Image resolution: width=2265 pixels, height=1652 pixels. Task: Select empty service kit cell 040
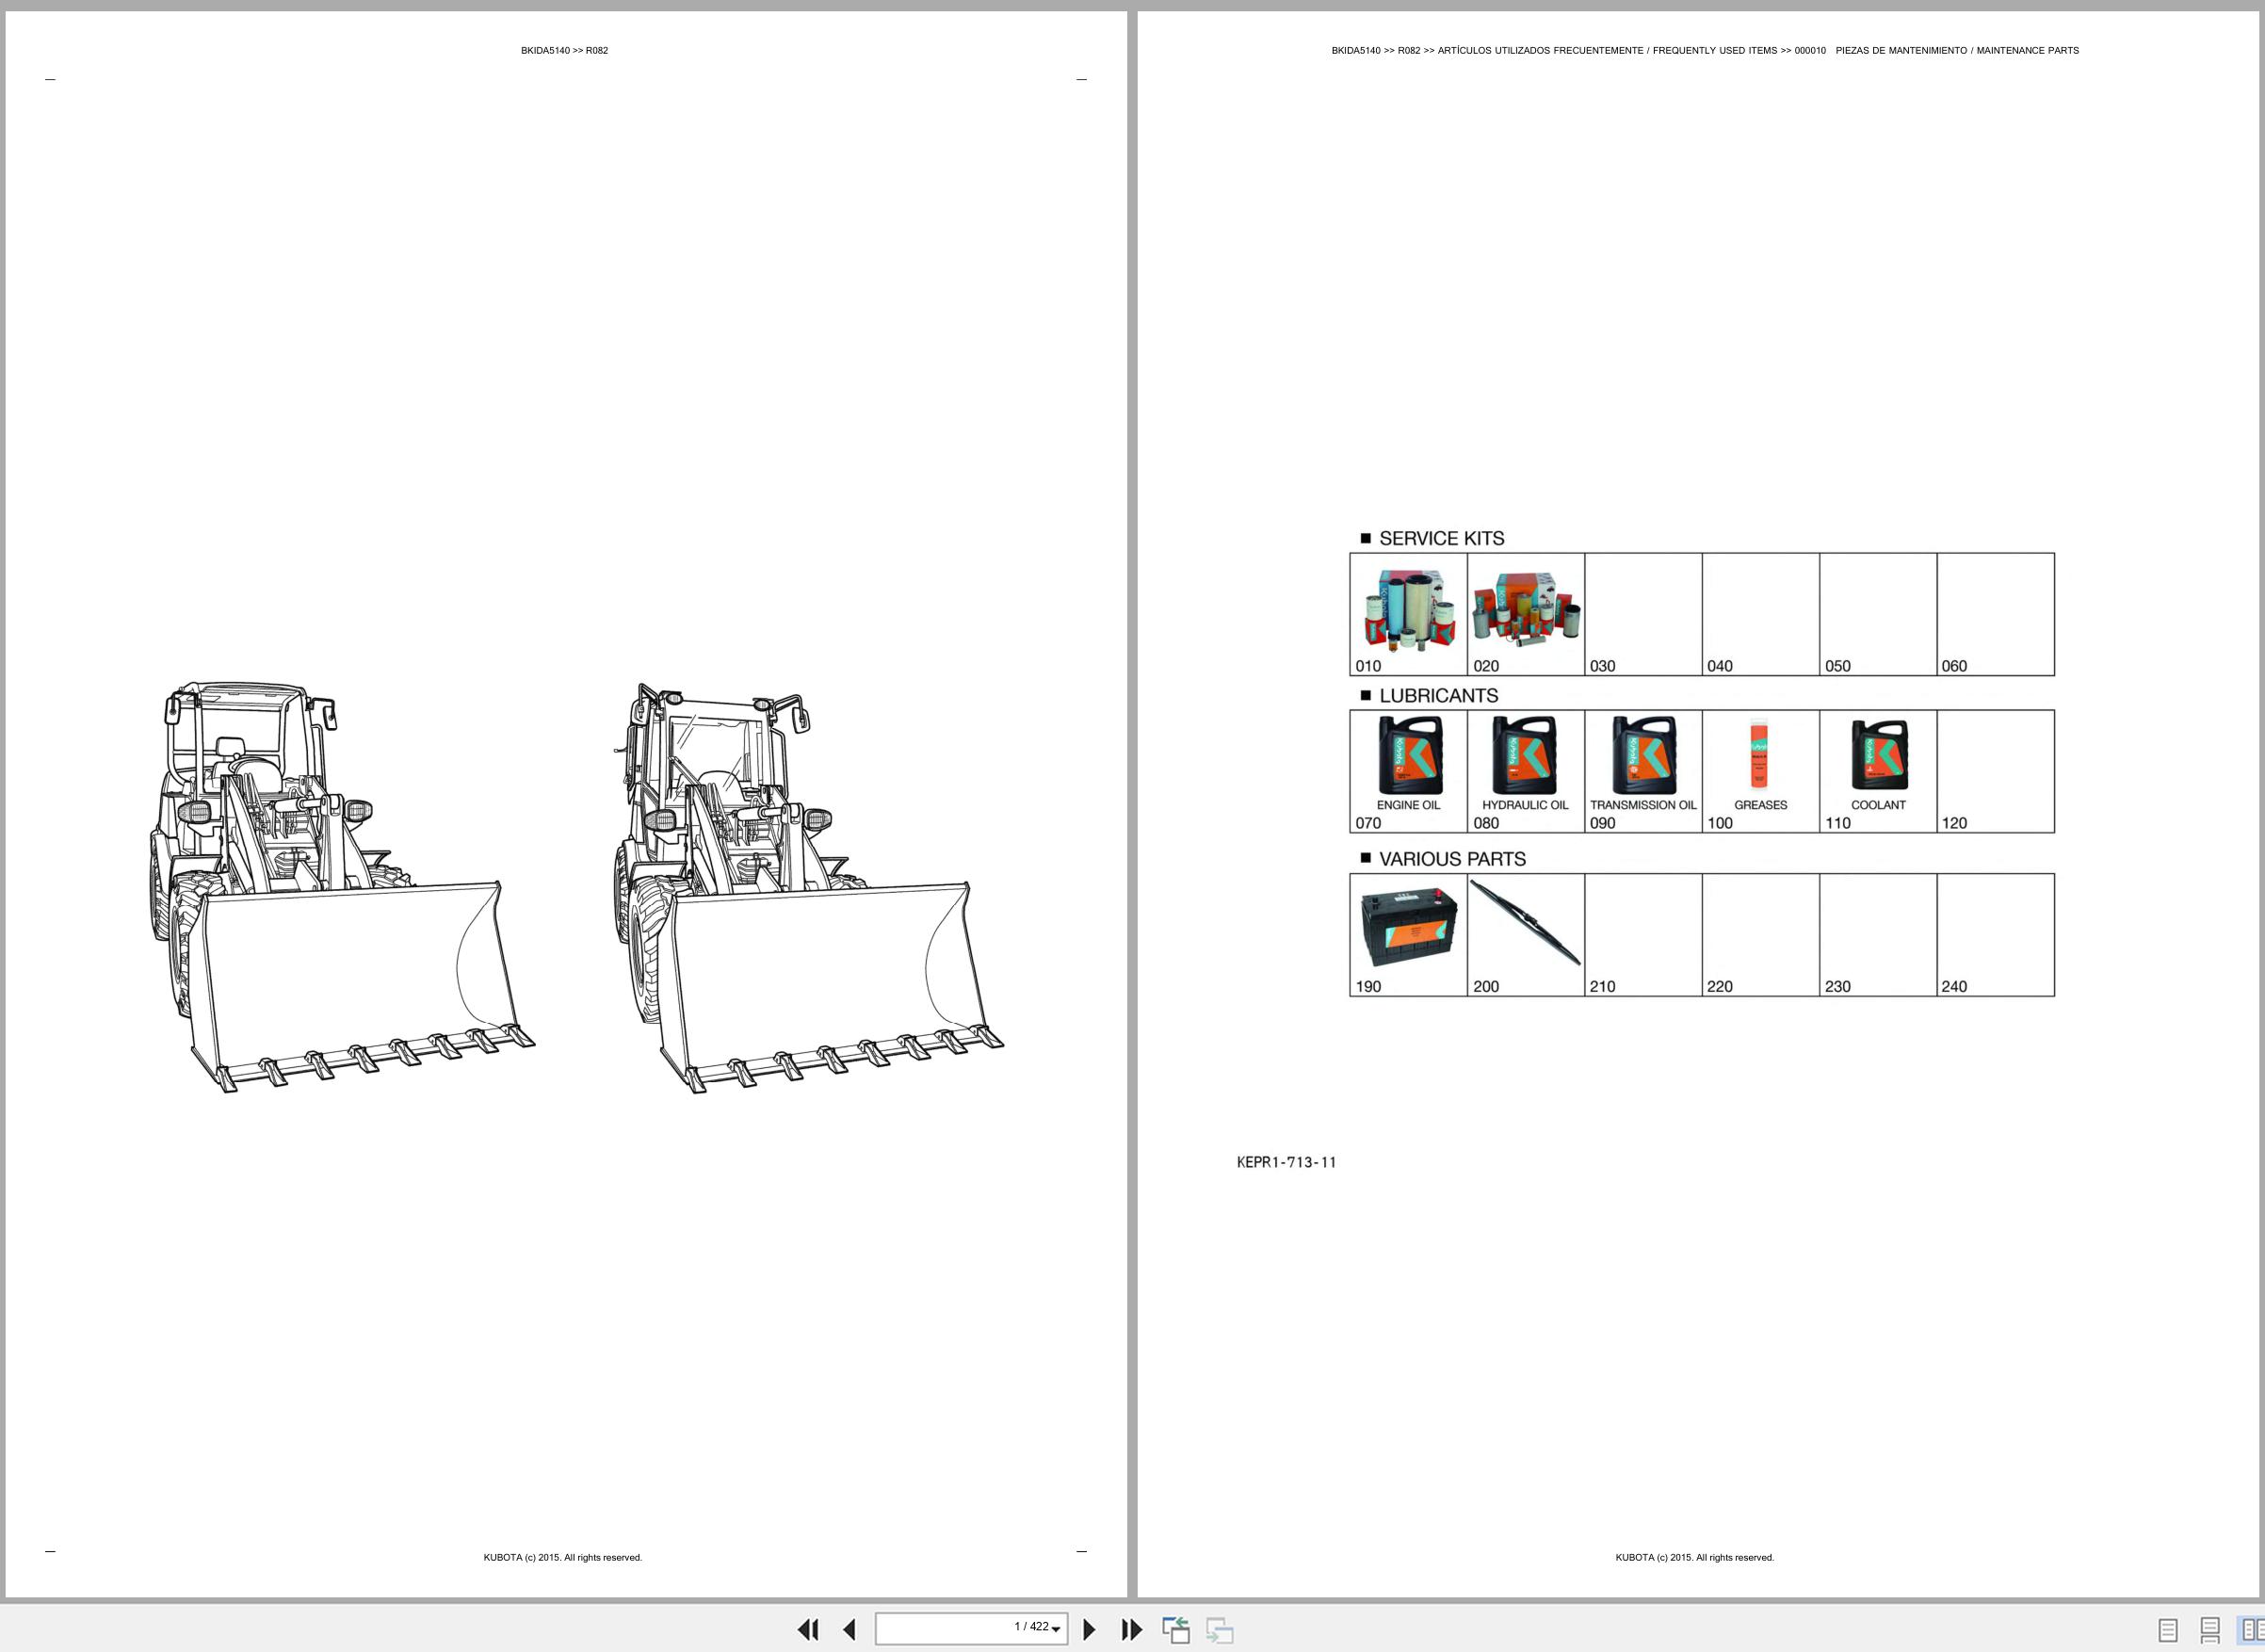[x=1761, y=614]
